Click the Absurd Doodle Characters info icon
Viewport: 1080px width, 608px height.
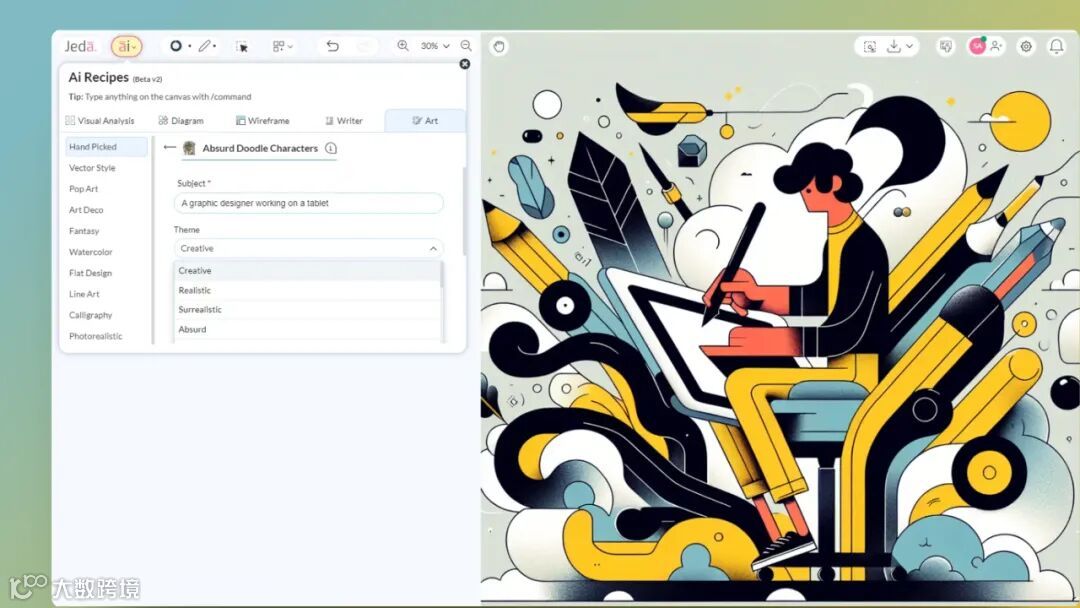[331, 148]
